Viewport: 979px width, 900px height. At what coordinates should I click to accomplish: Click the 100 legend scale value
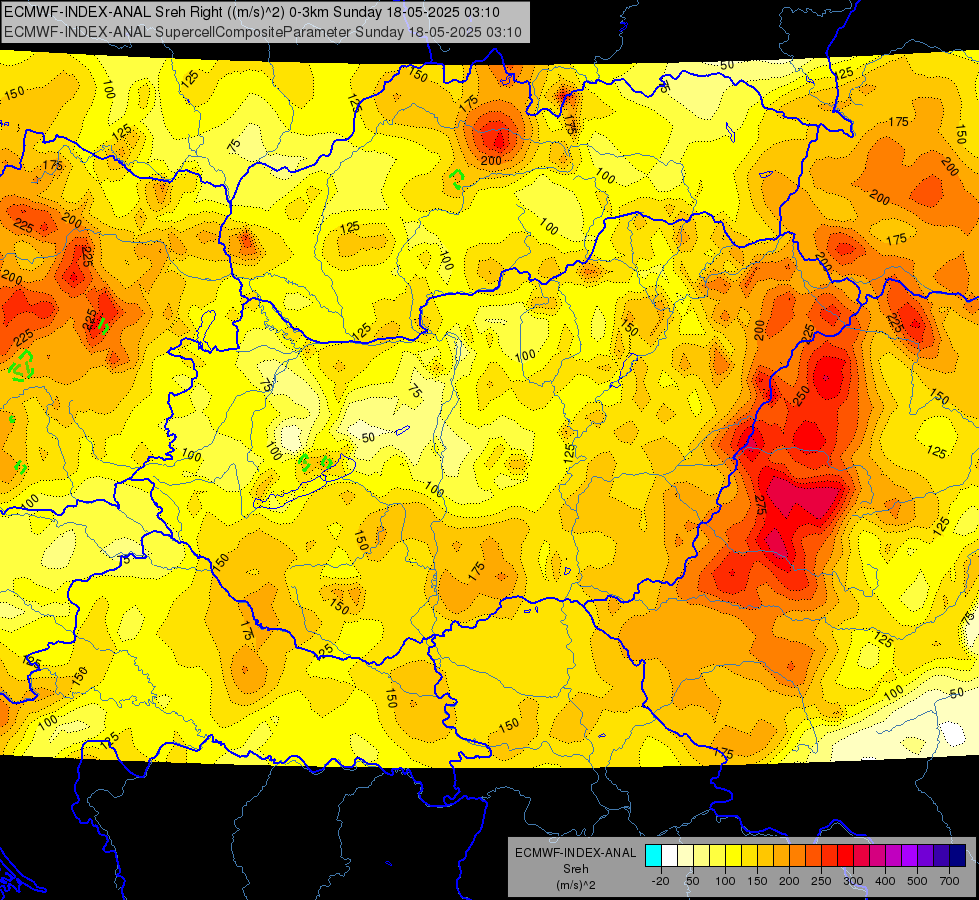[726, 881]
